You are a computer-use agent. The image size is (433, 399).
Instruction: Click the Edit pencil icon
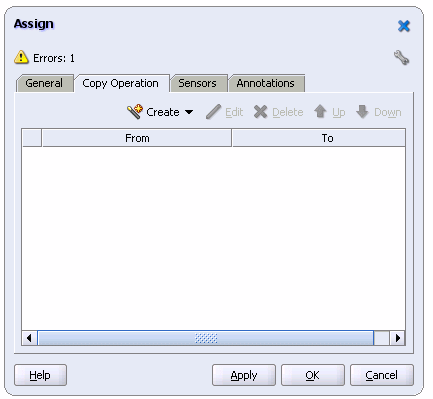(x=213, y=112)
